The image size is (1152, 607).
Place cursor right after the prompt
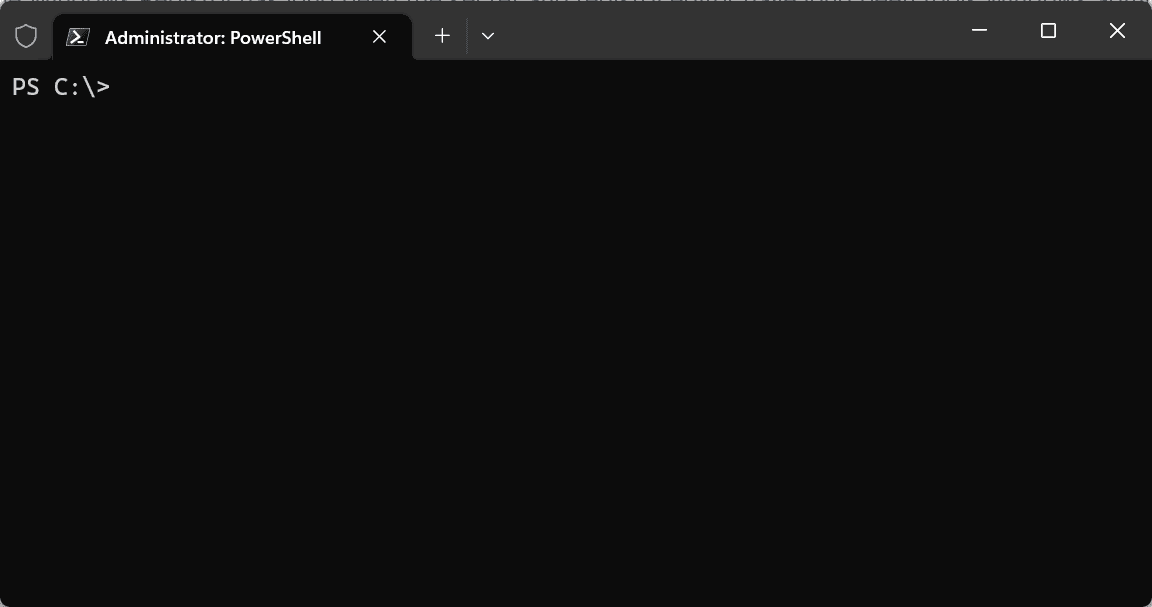tap(120, 88)
